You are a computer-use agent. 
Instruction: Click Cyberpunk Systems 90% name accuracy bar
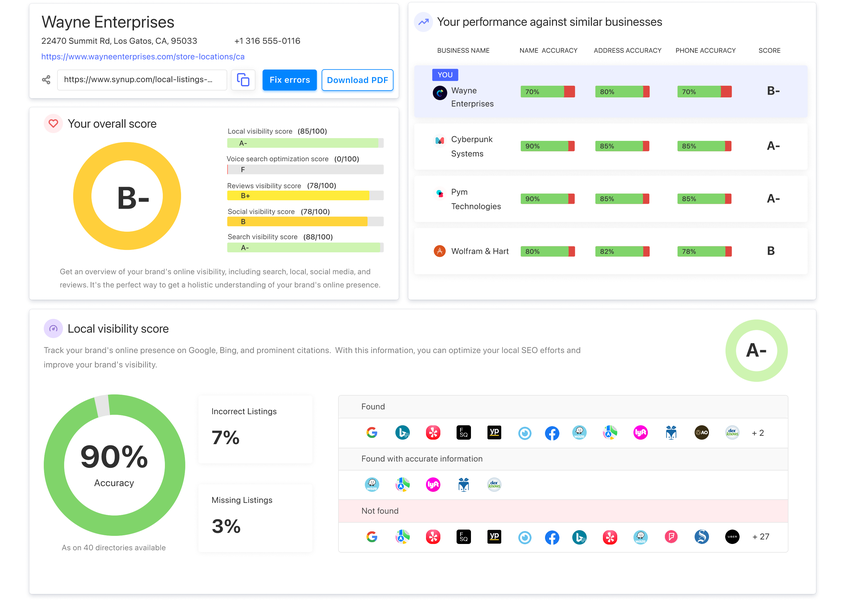(548, 146)
